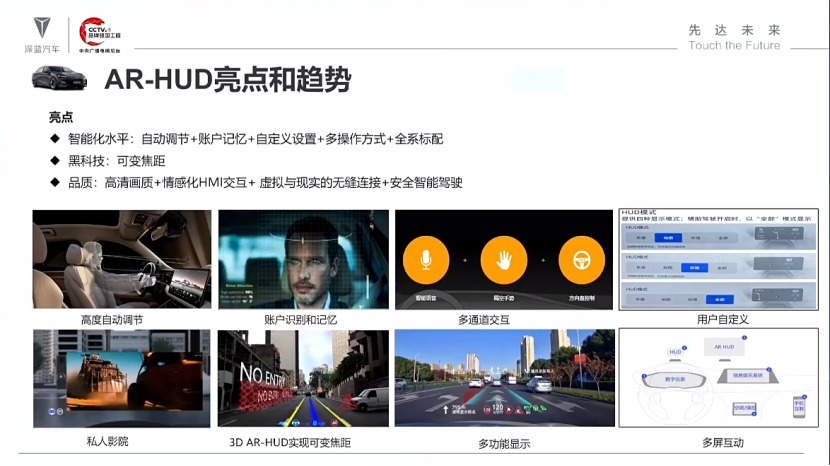Click the orange hand gesture icon
Image resolution: width=830 pixels, height=466 pixels.
pyautogui.click(x=504, y=260)
